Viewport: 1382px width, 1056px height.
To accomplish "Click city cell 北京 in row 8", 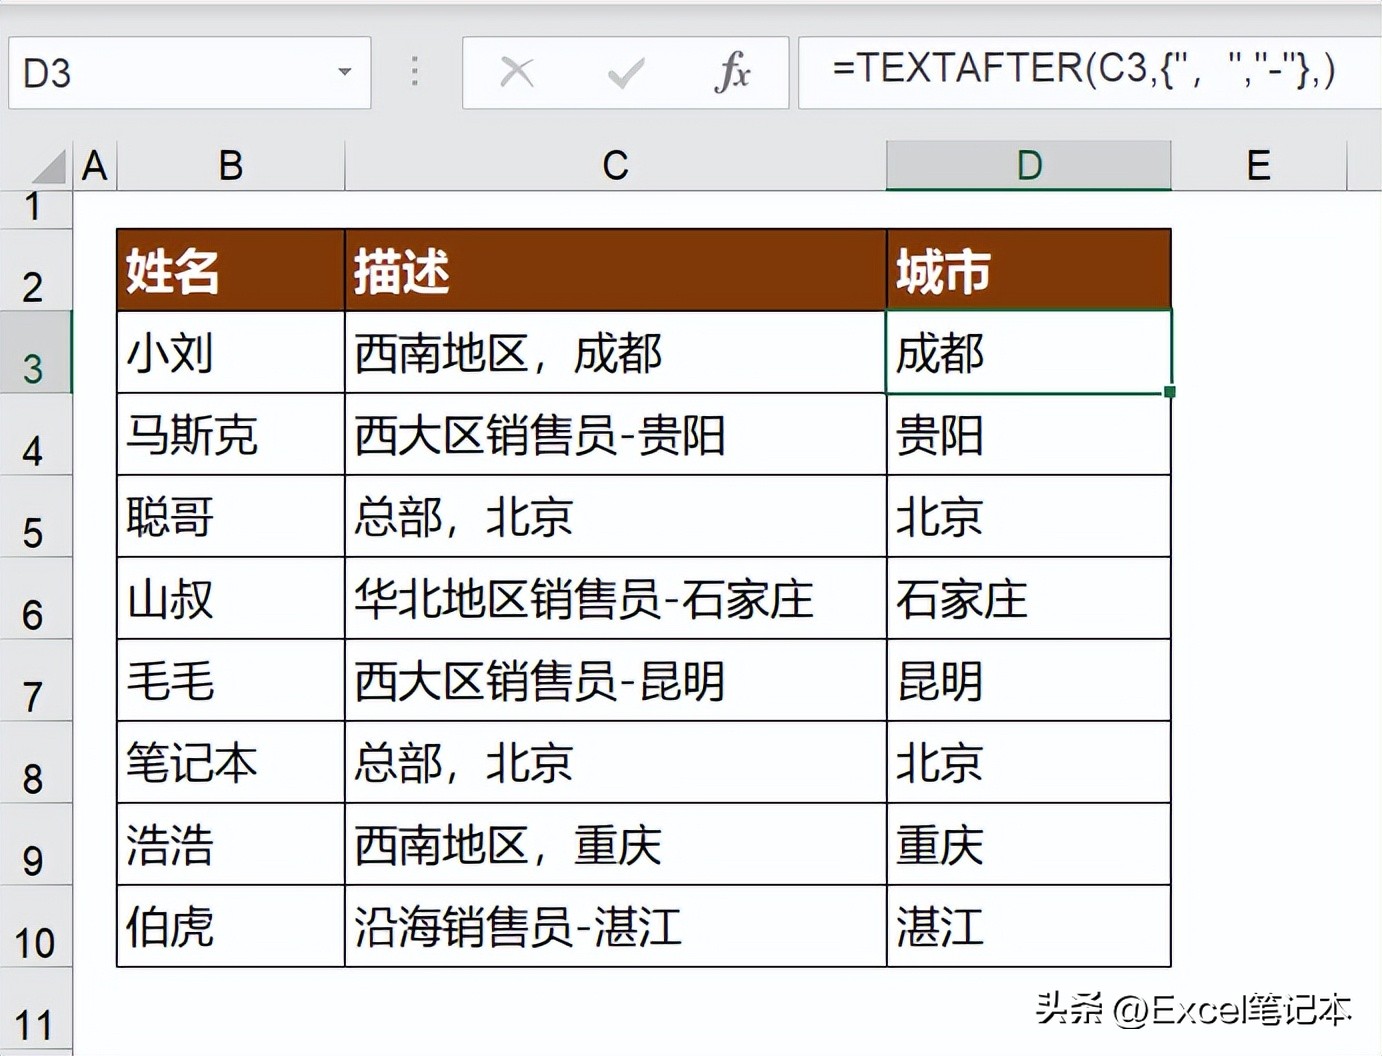I will point(1029,762).
